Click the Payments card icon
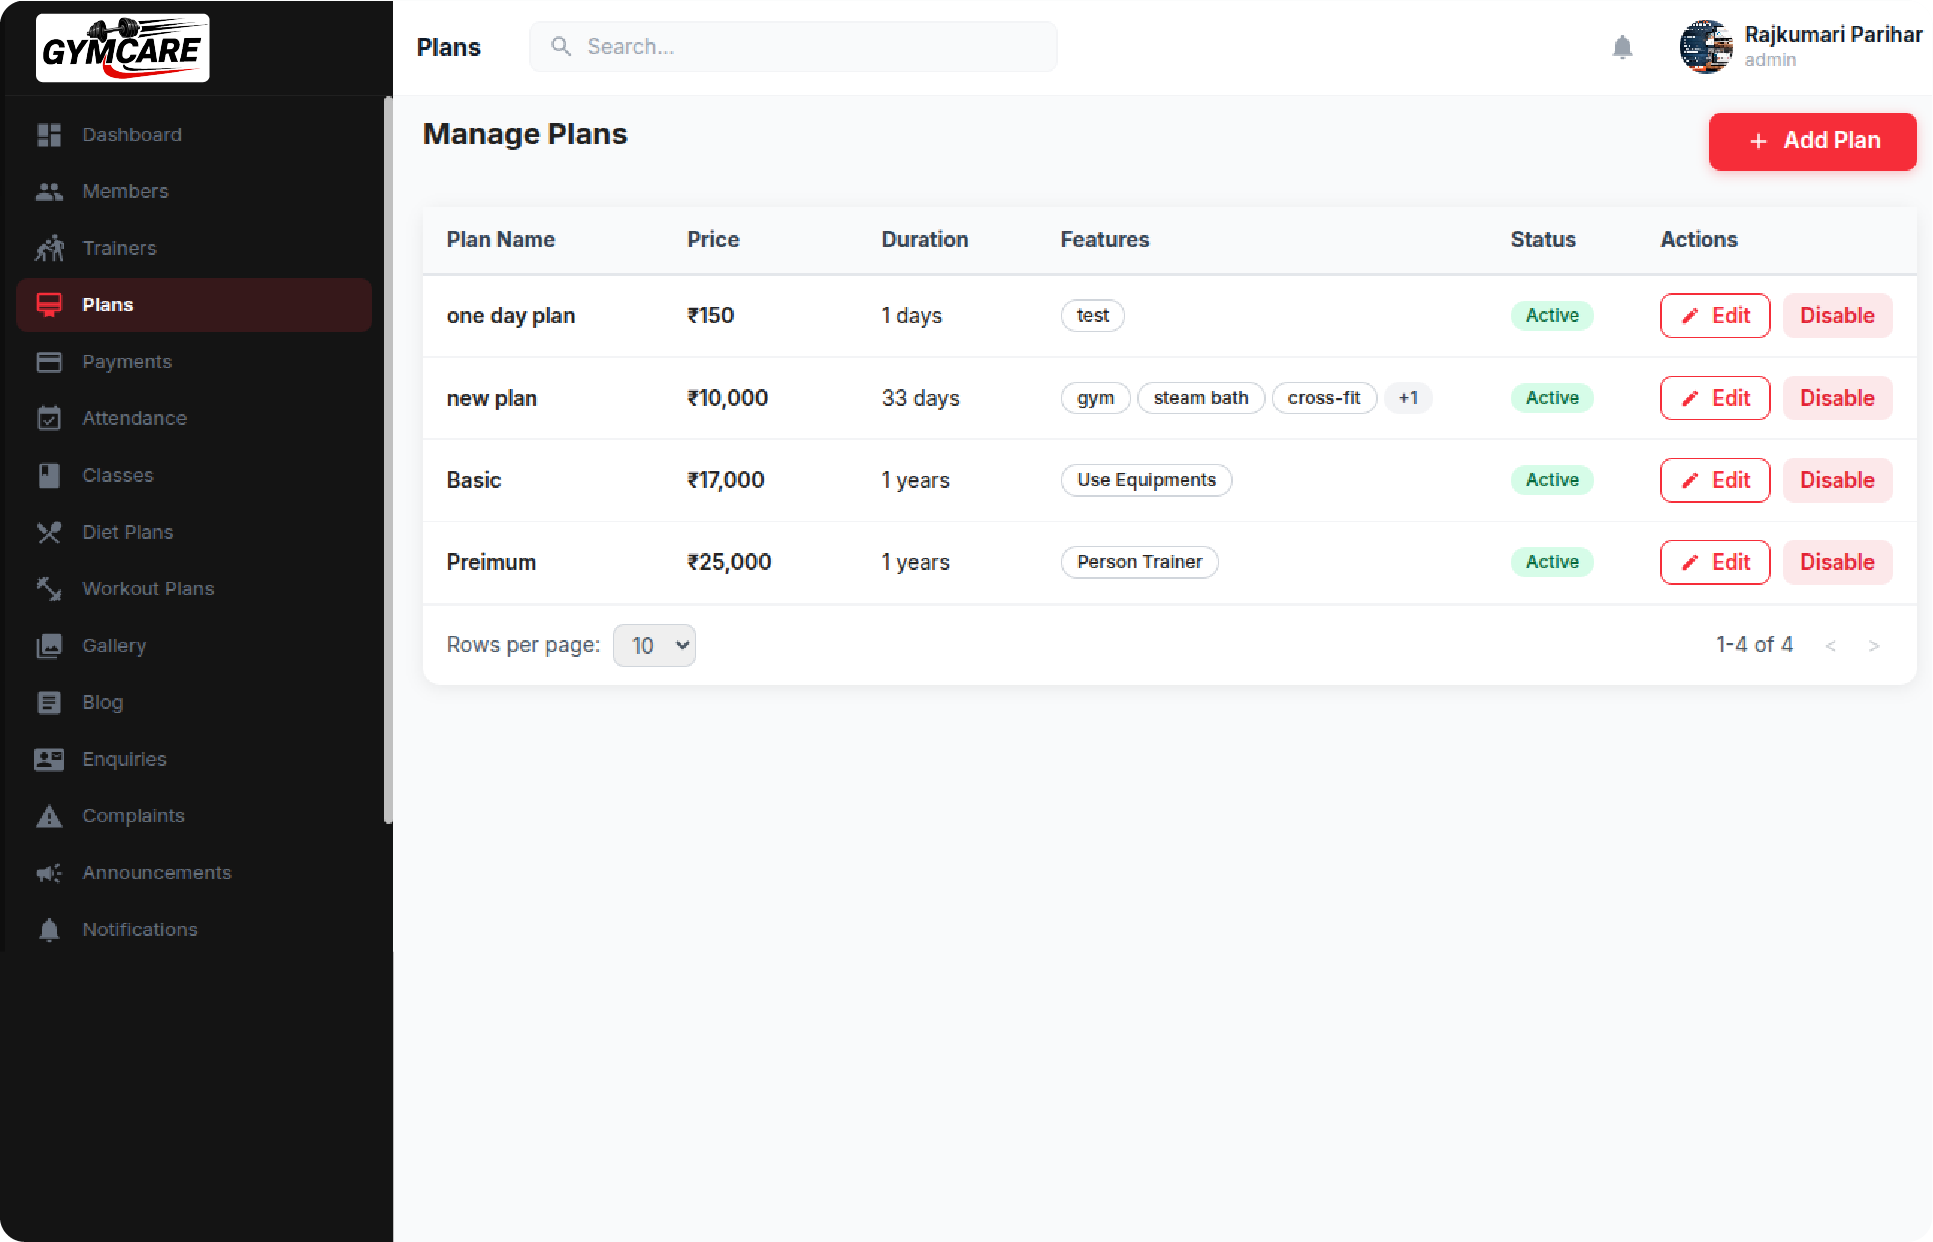 pyautogui.click(x=49, y=361)
